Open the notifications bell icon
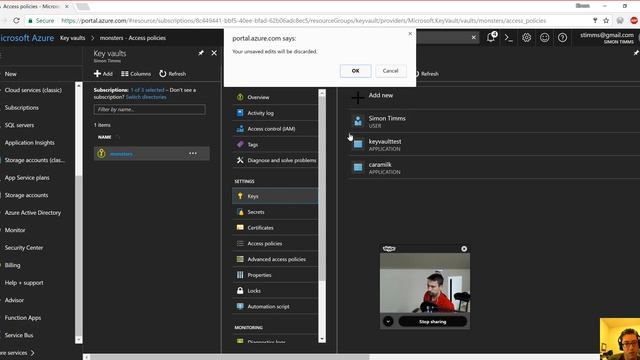The height and width of the screenshot is (360, 640). (491, 38)
